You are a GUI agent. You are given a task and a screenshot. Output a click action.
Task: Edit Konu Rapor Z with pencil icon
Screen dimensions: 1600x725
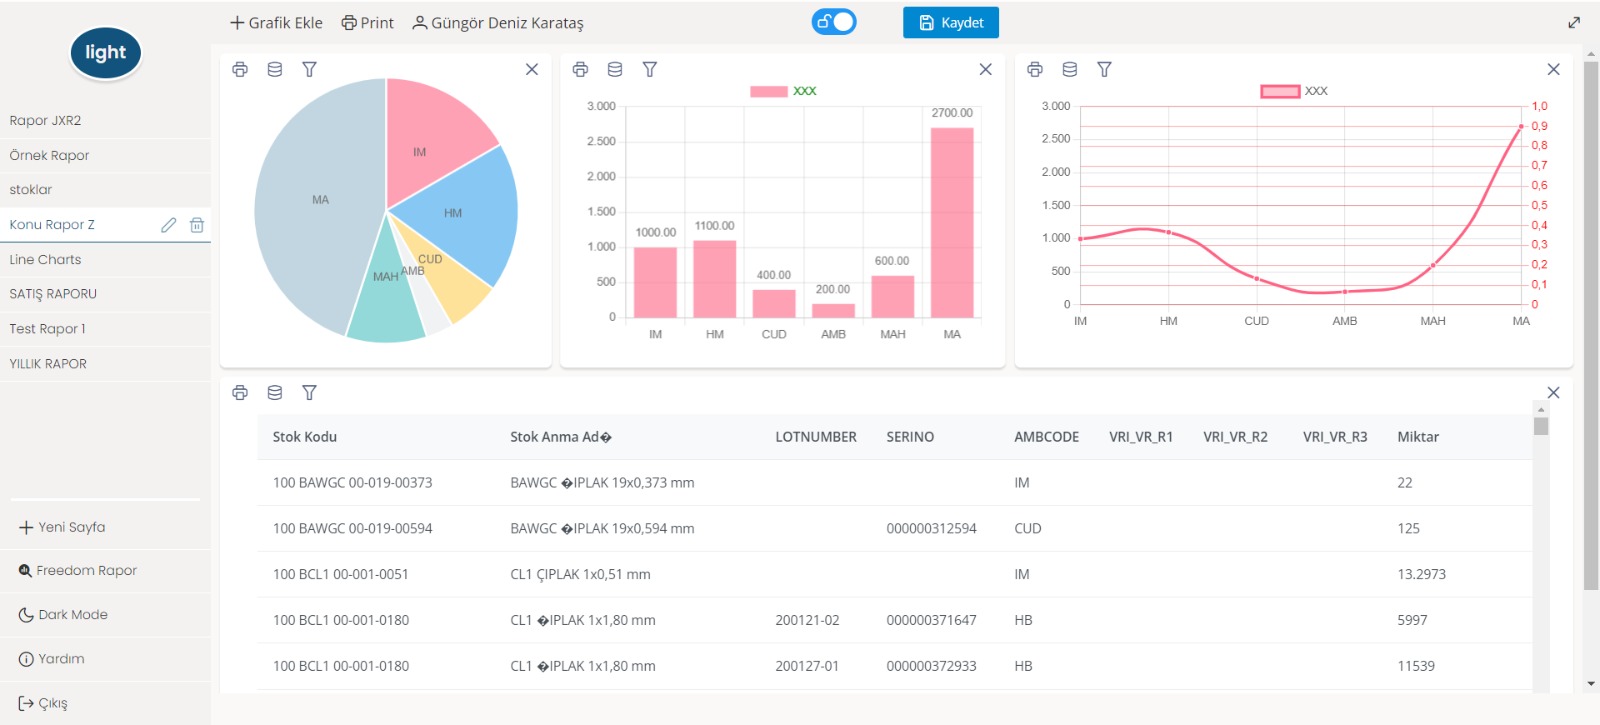pos(169,225)
